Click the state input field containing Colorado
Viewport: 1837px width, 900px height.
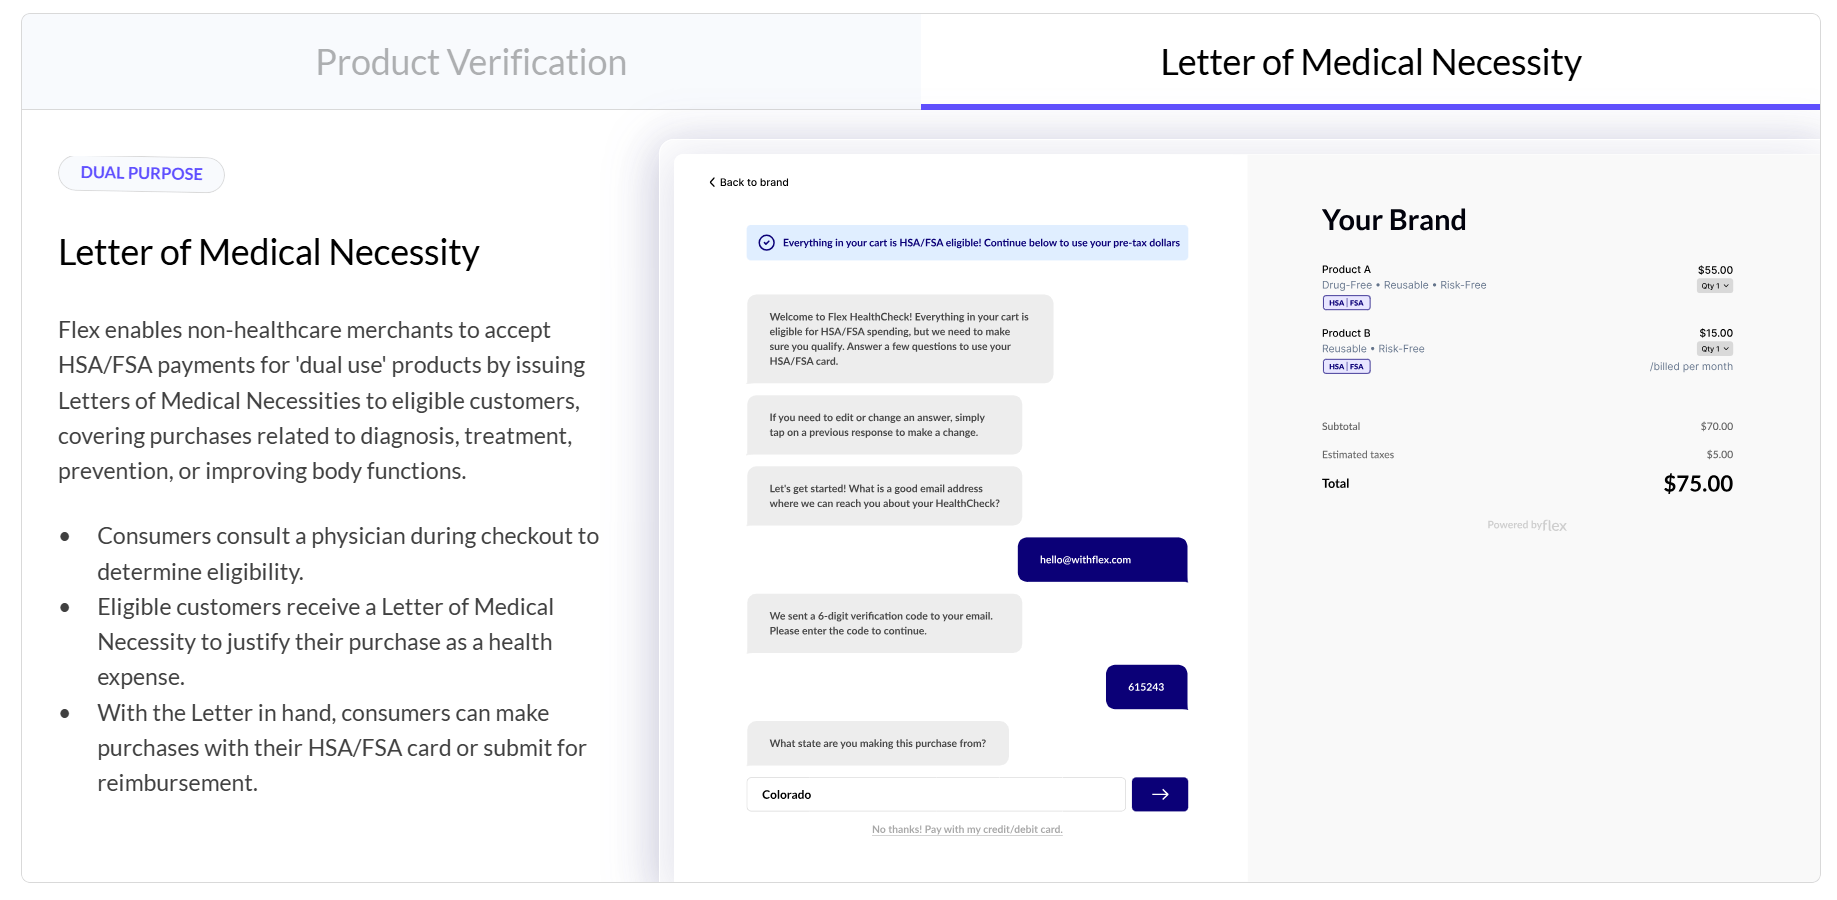[935, 795]
